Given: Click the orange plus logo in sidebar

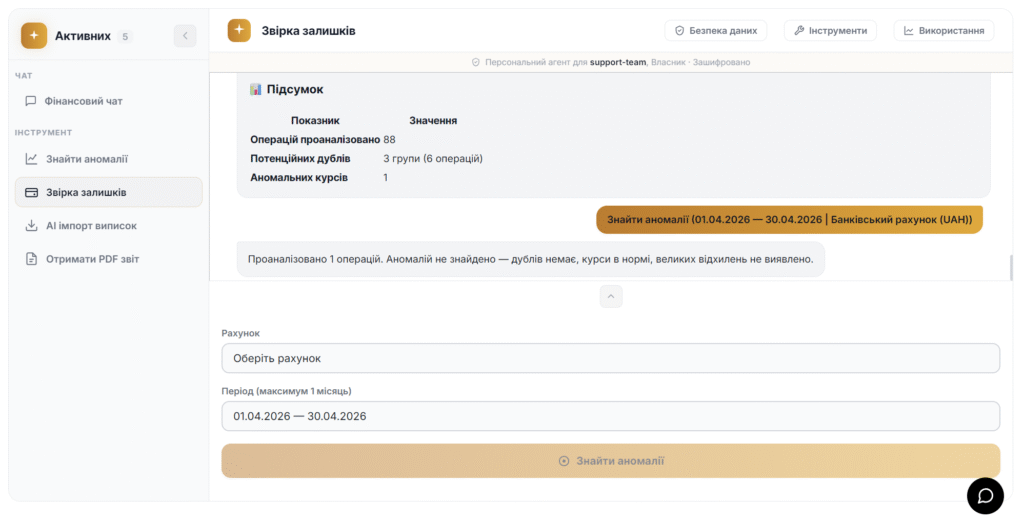Looking at the screenshot, I should coord(34,36).
